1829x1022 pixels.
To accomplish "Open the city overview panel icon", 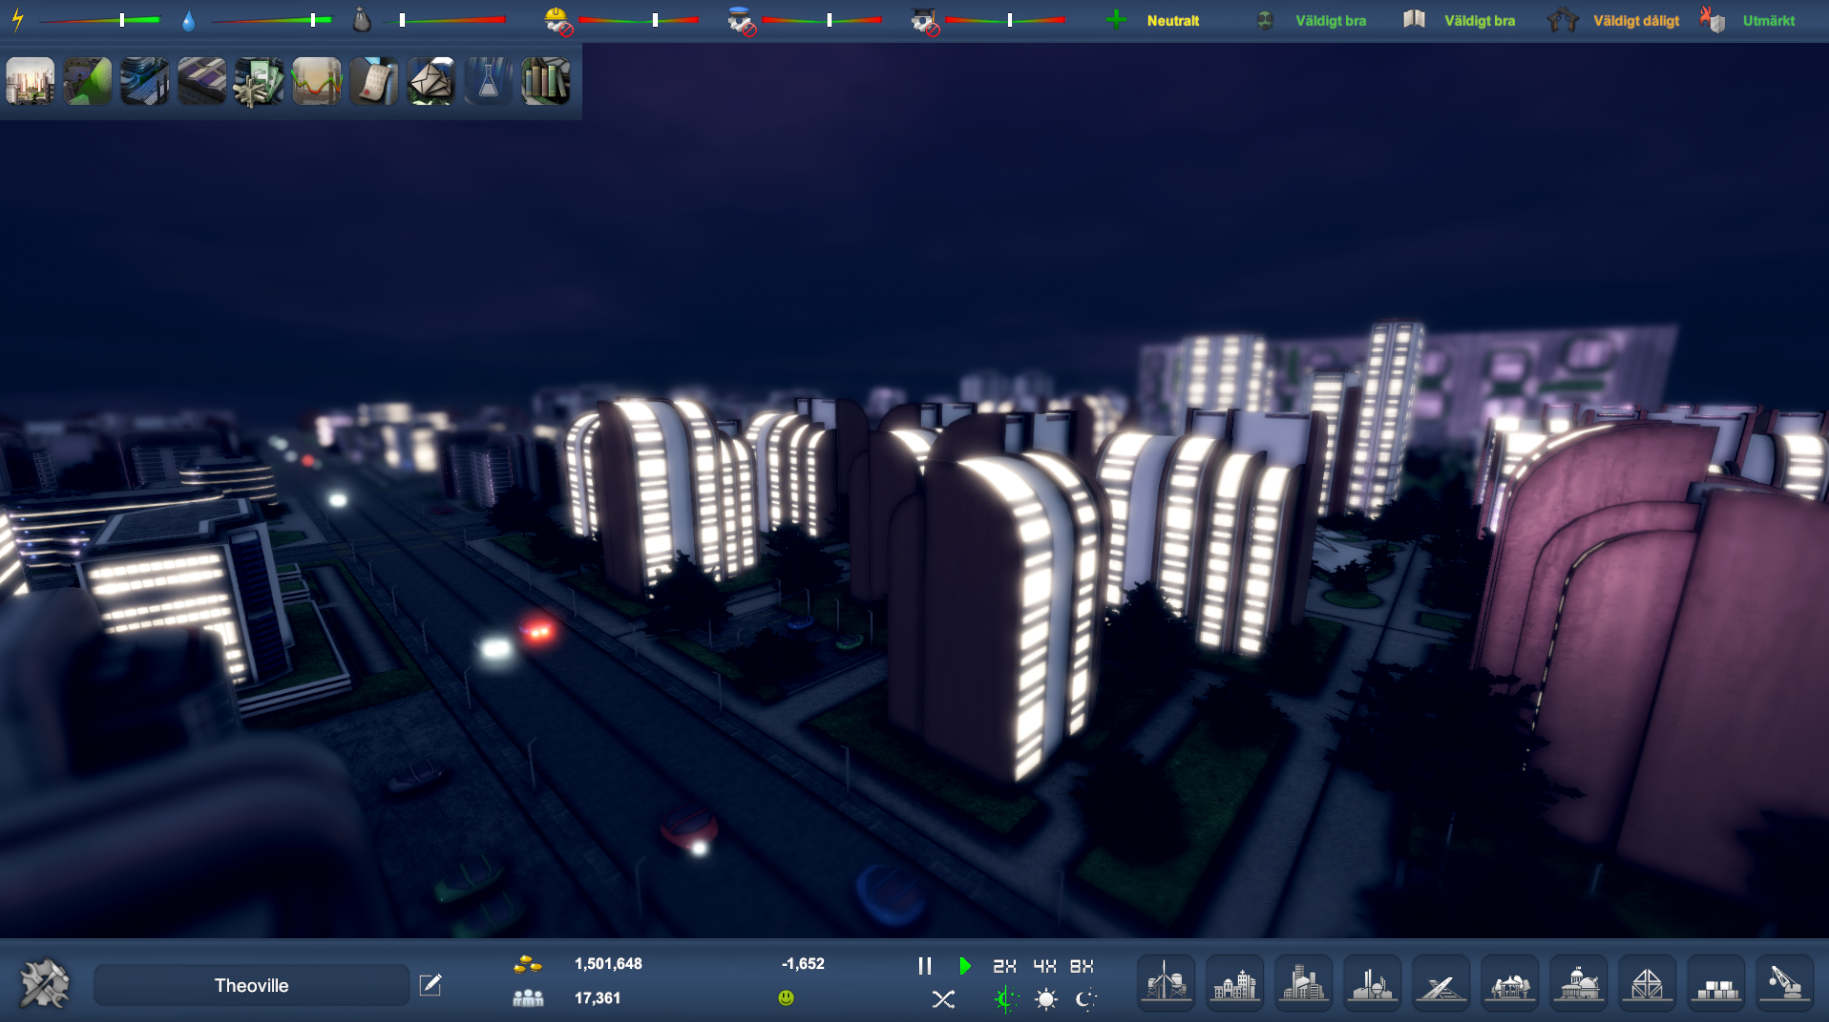I will click(30, 81).
